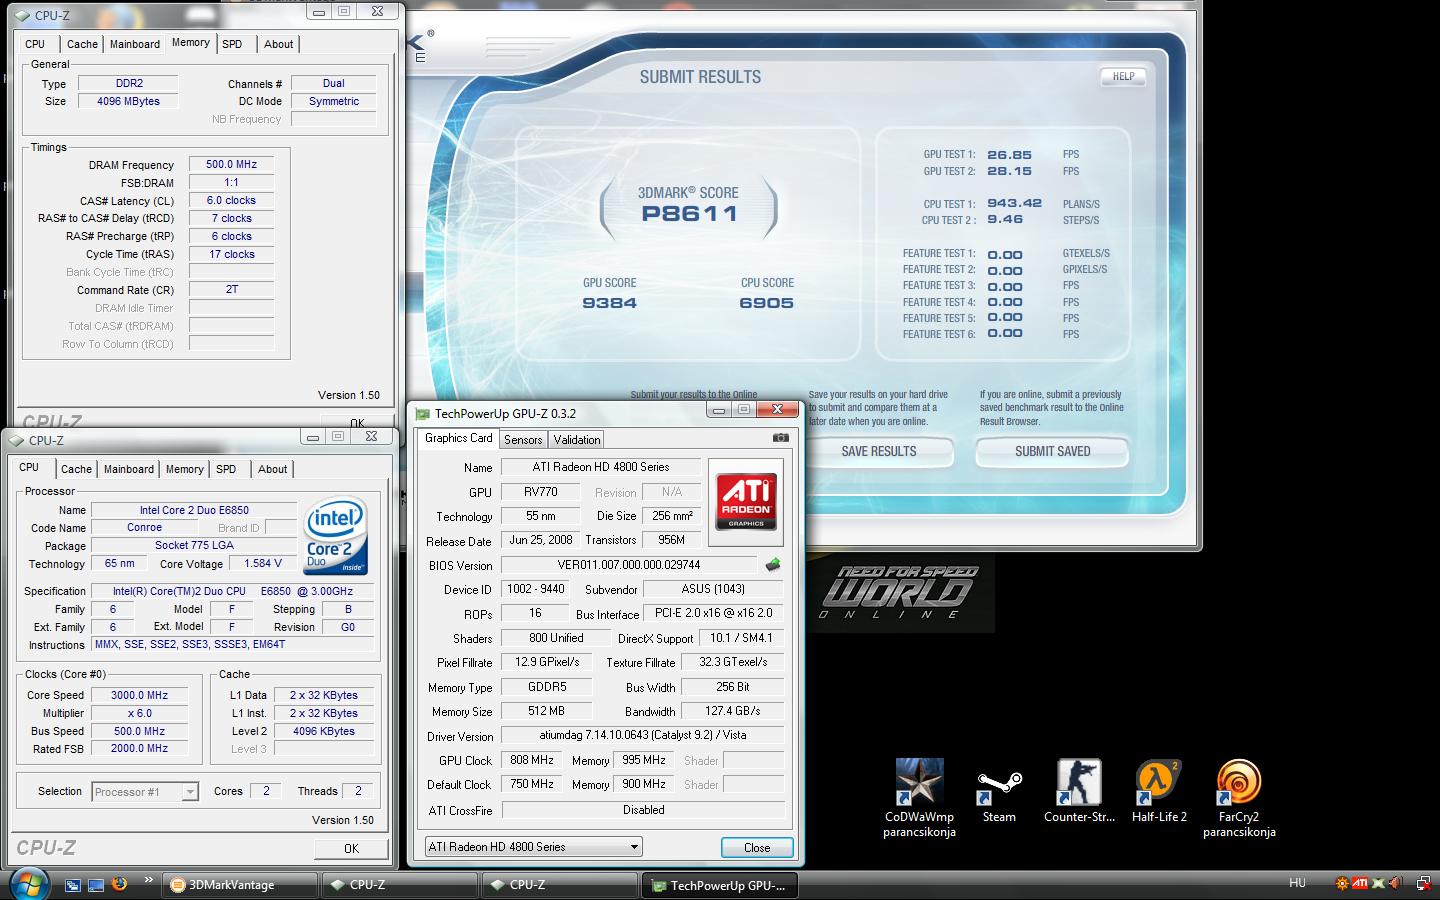Select Graphics Card tab in GPU-Z
This screenshot has height=900, width=1440.
(x=458, y=438)
